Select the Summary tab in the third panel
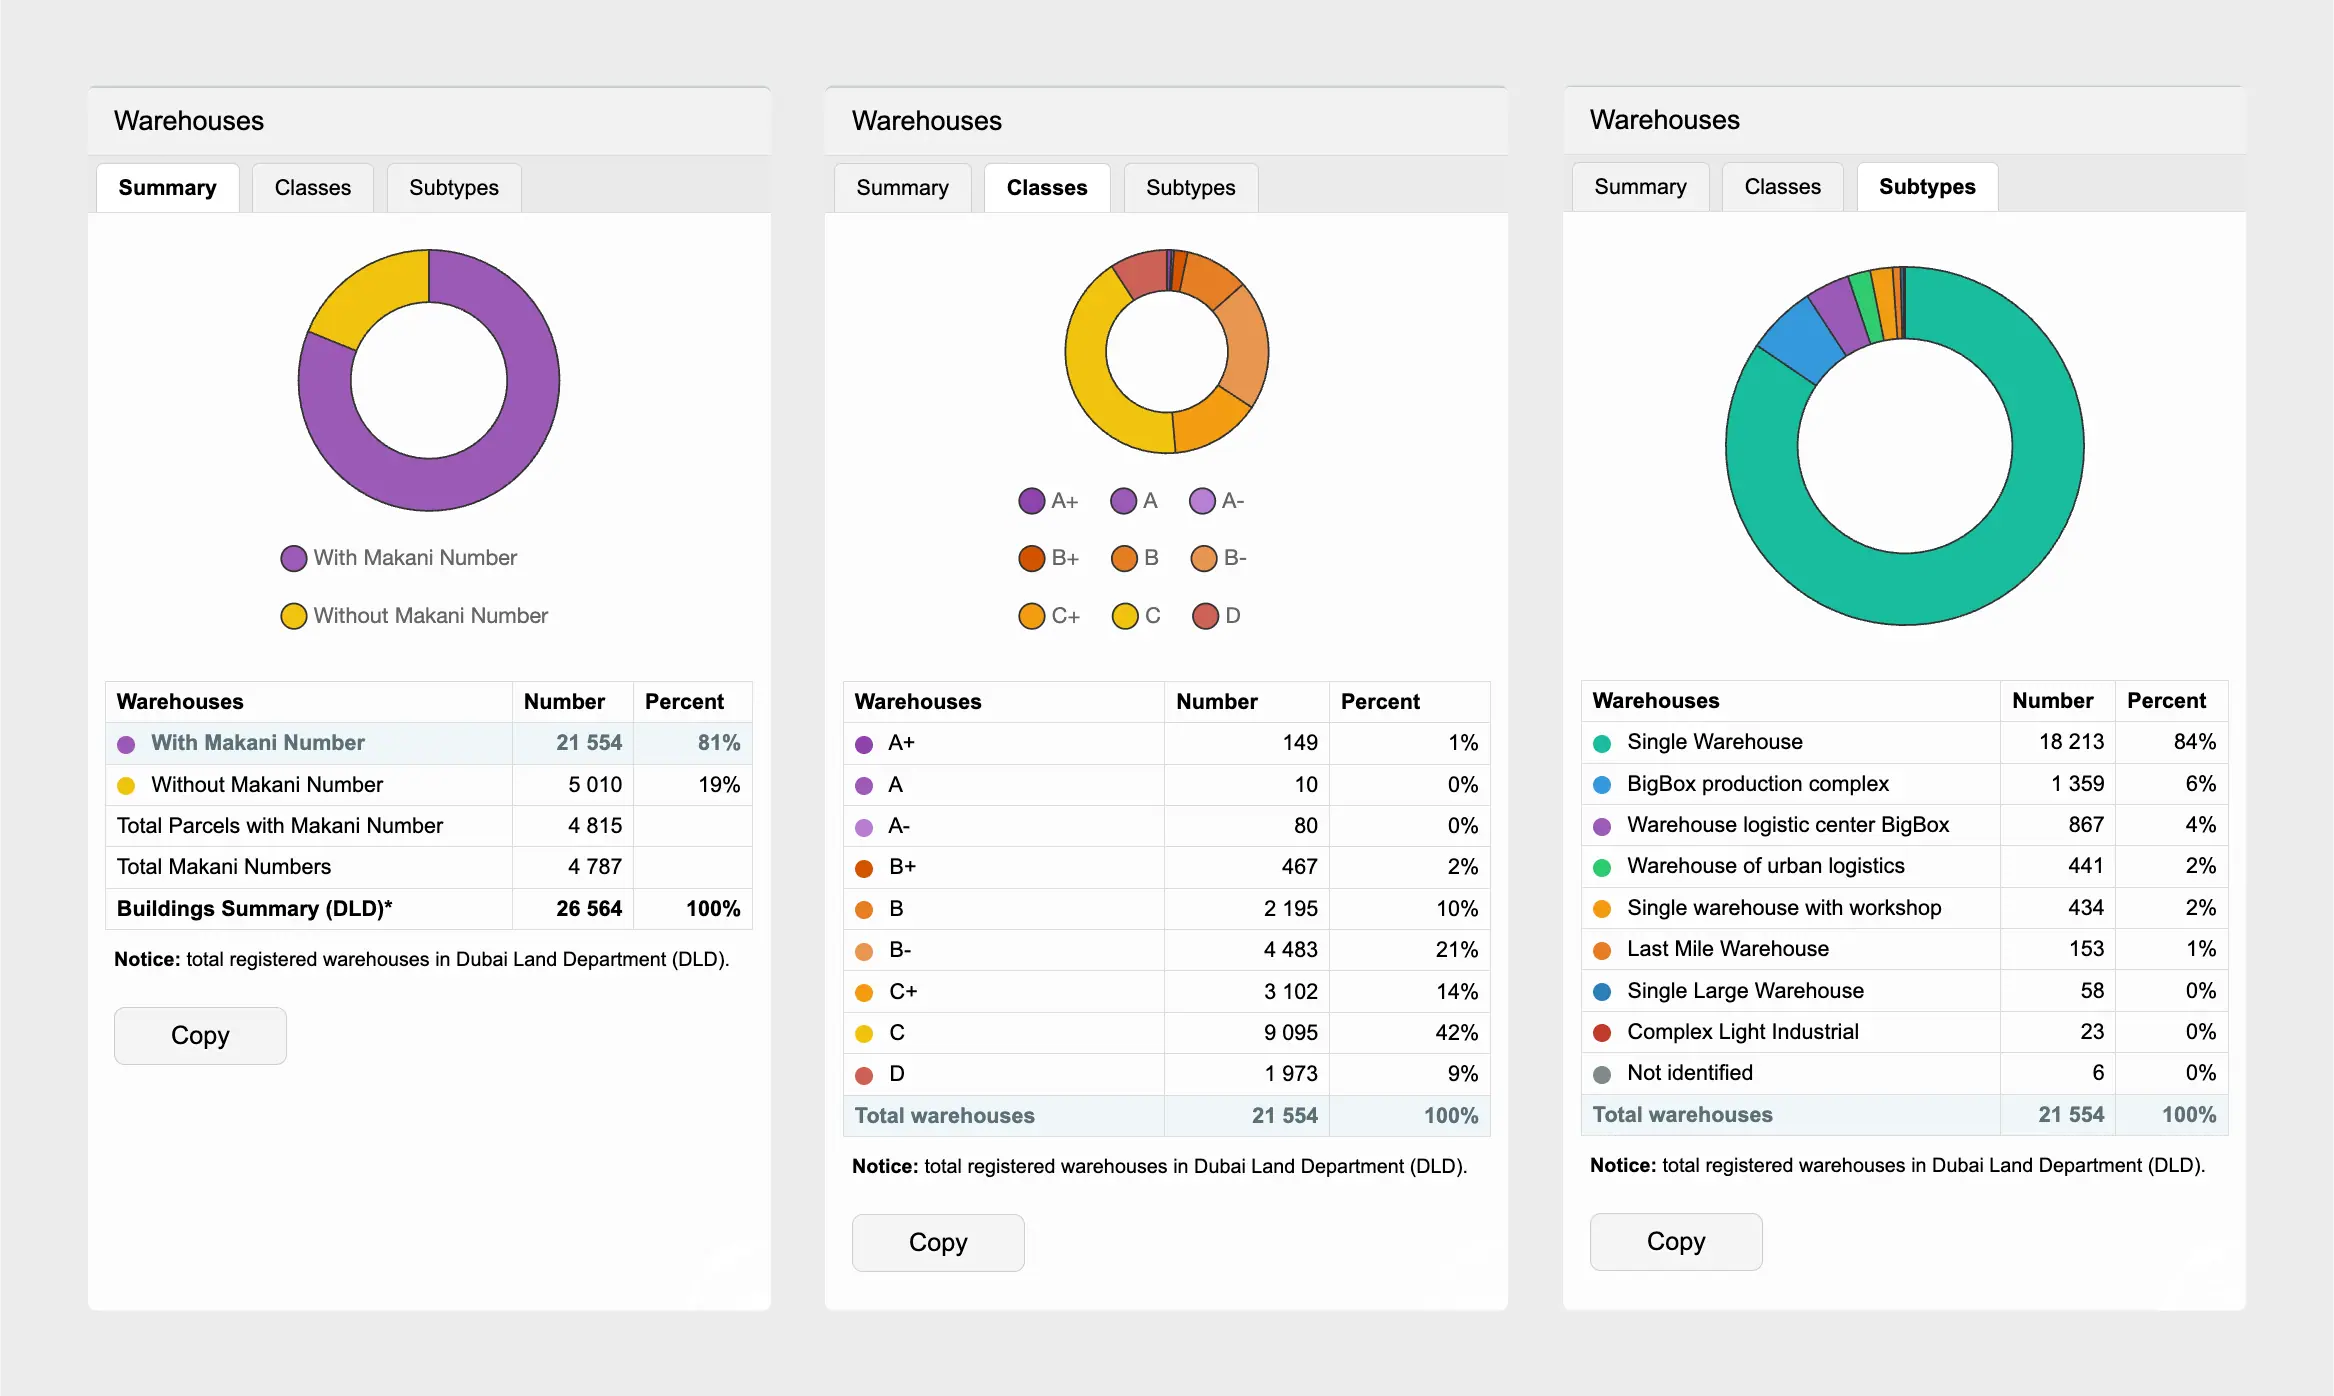 click(1640, 187)
